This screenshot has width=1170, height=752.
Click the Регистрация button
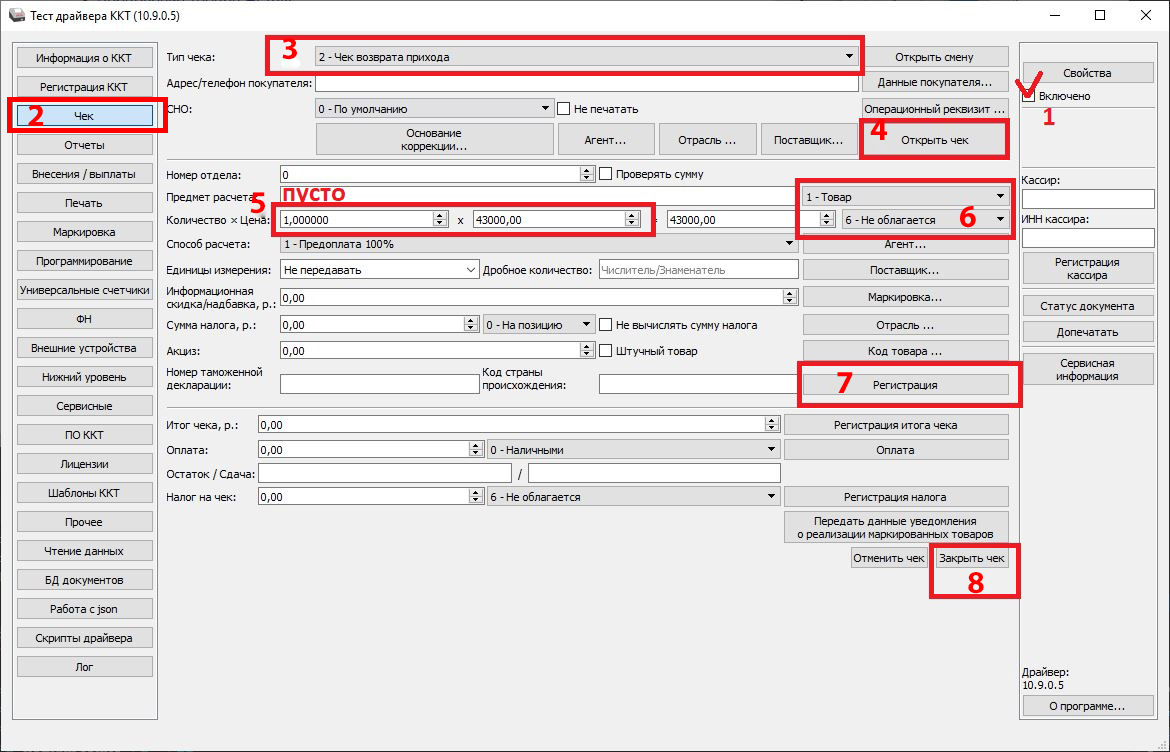tap(905, 384)
